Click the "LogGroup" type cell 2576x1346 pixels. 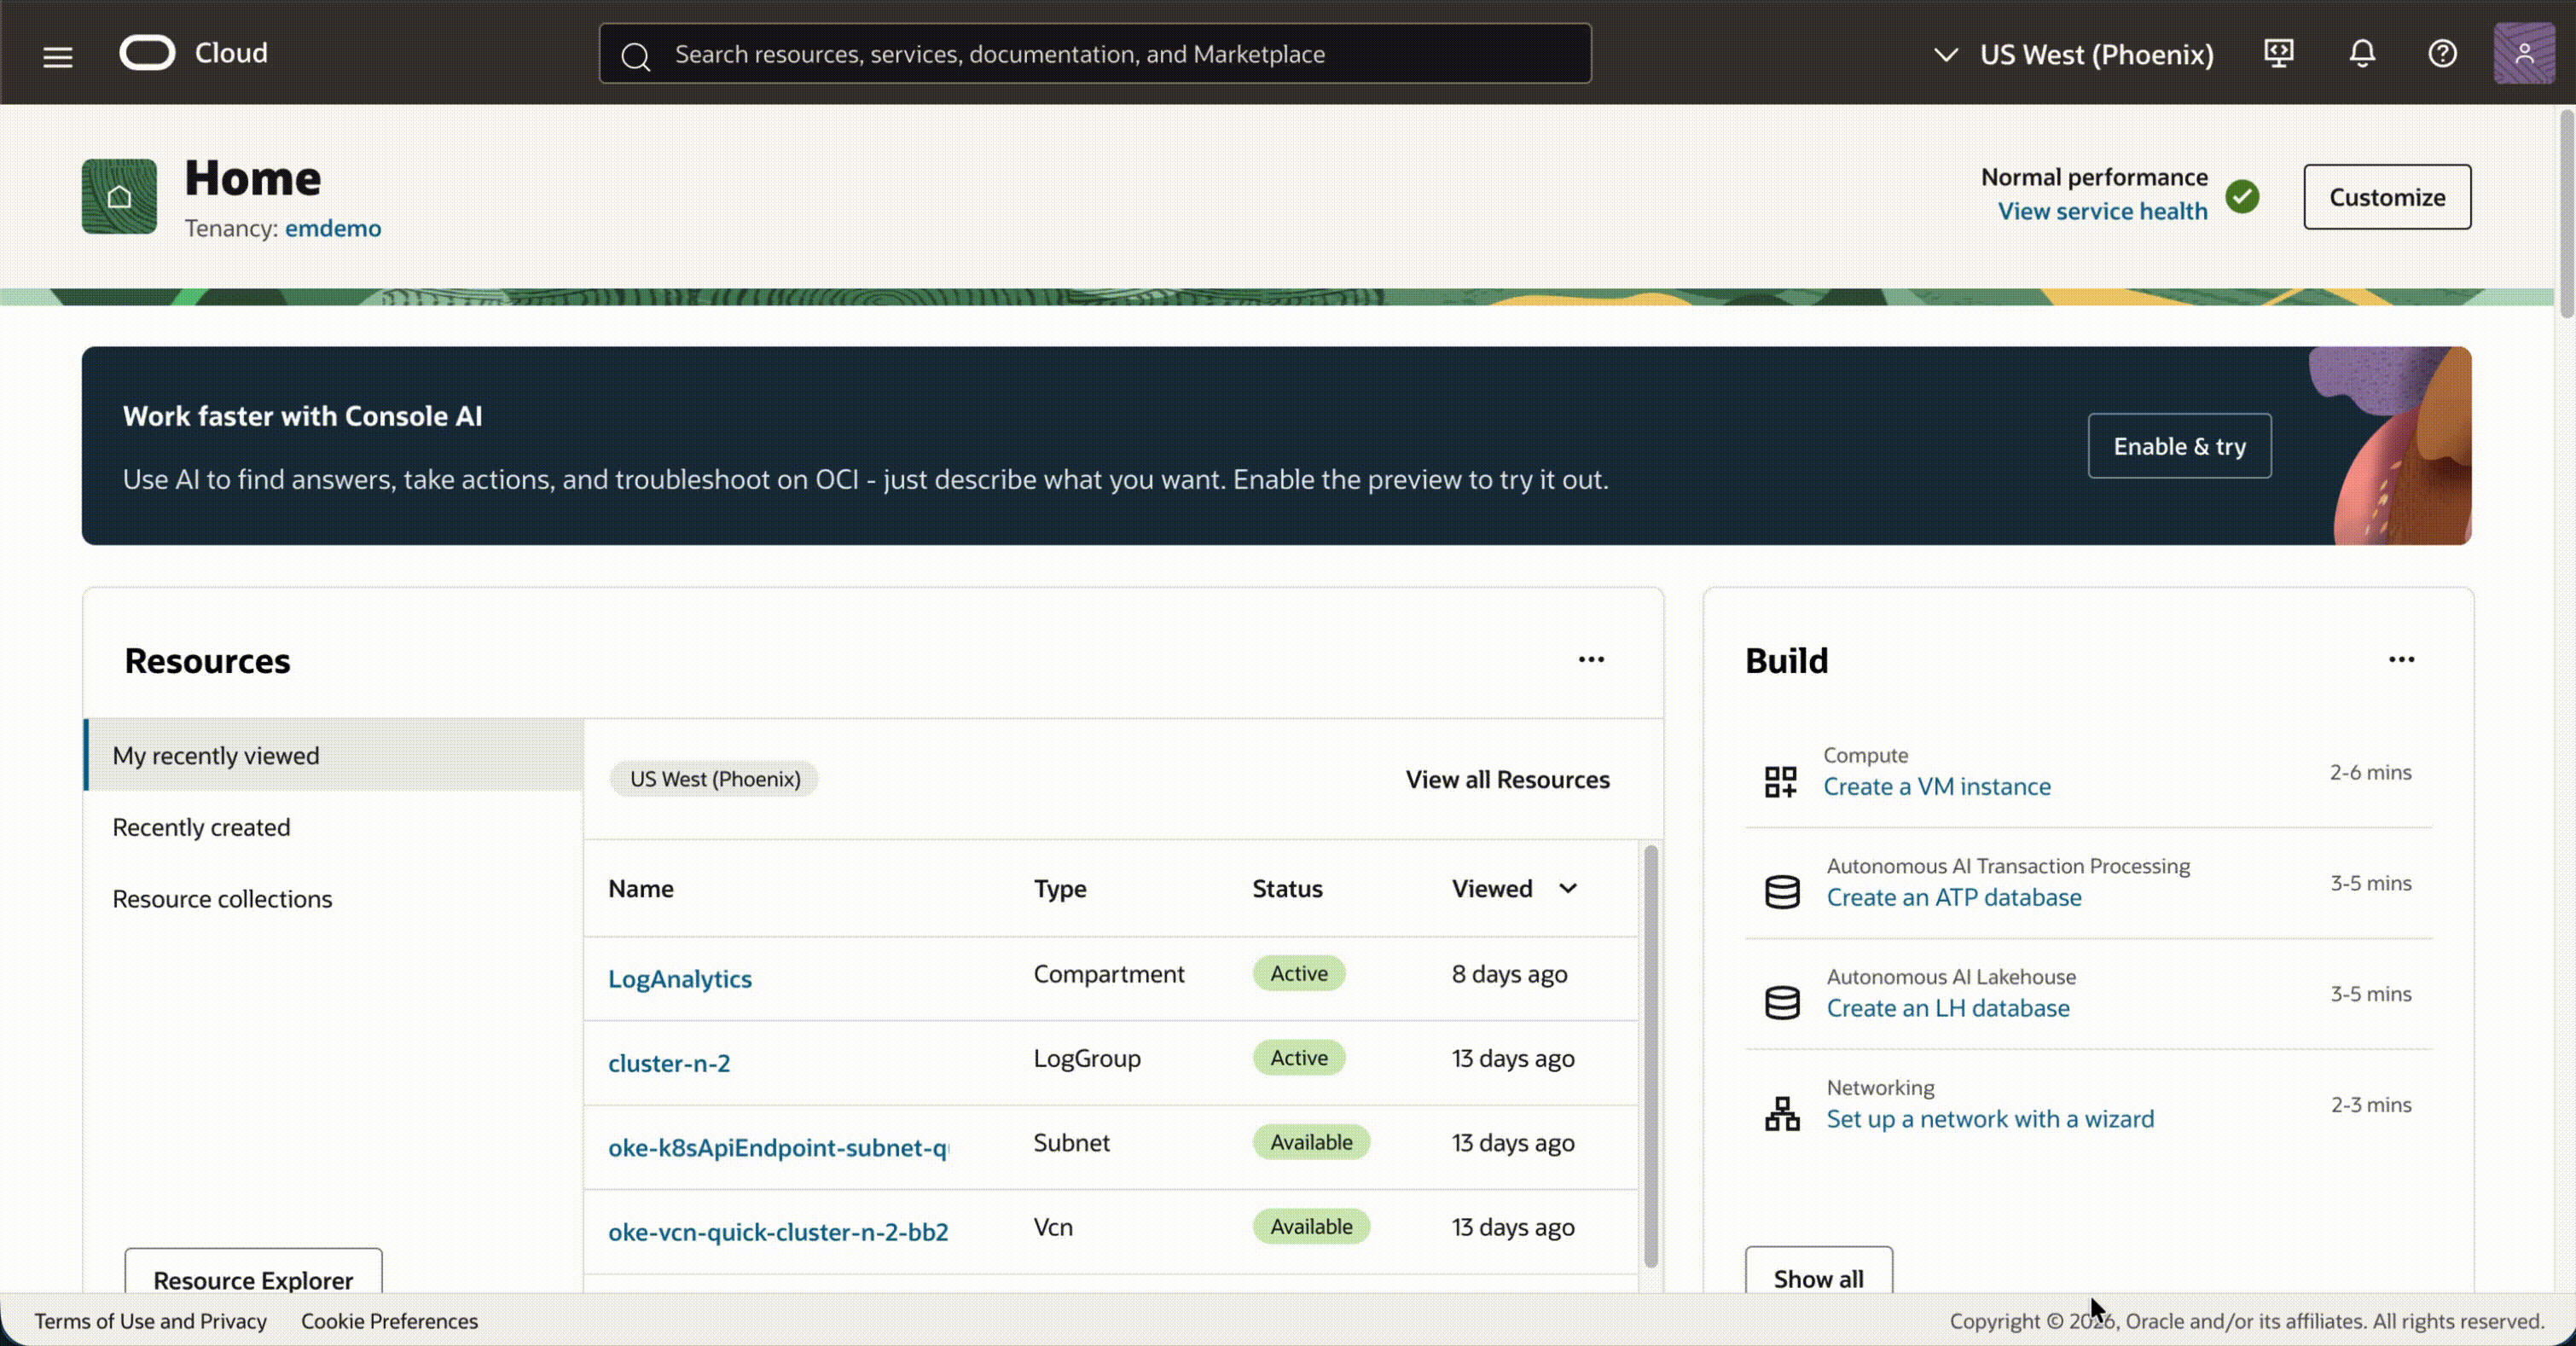[1087, 1058]
